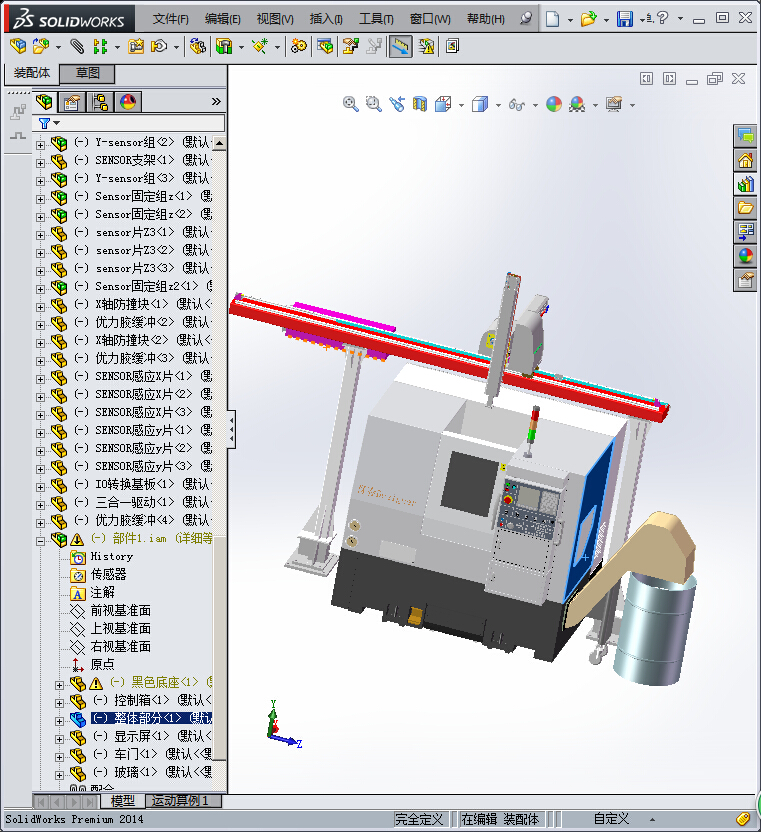Screen dimensions: 761x832
Task: Click the status bar tag icon
Action: click(x=743, y=819)
